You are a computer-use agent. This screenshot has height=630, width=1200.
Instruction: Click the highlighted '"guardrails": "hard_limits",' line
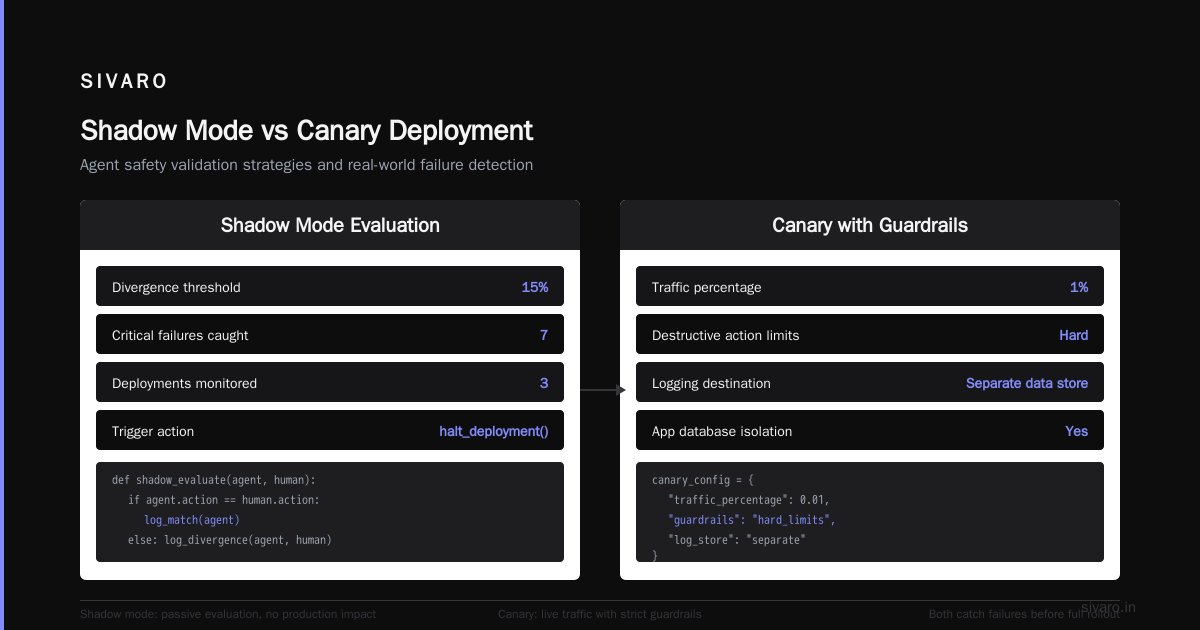751,520
